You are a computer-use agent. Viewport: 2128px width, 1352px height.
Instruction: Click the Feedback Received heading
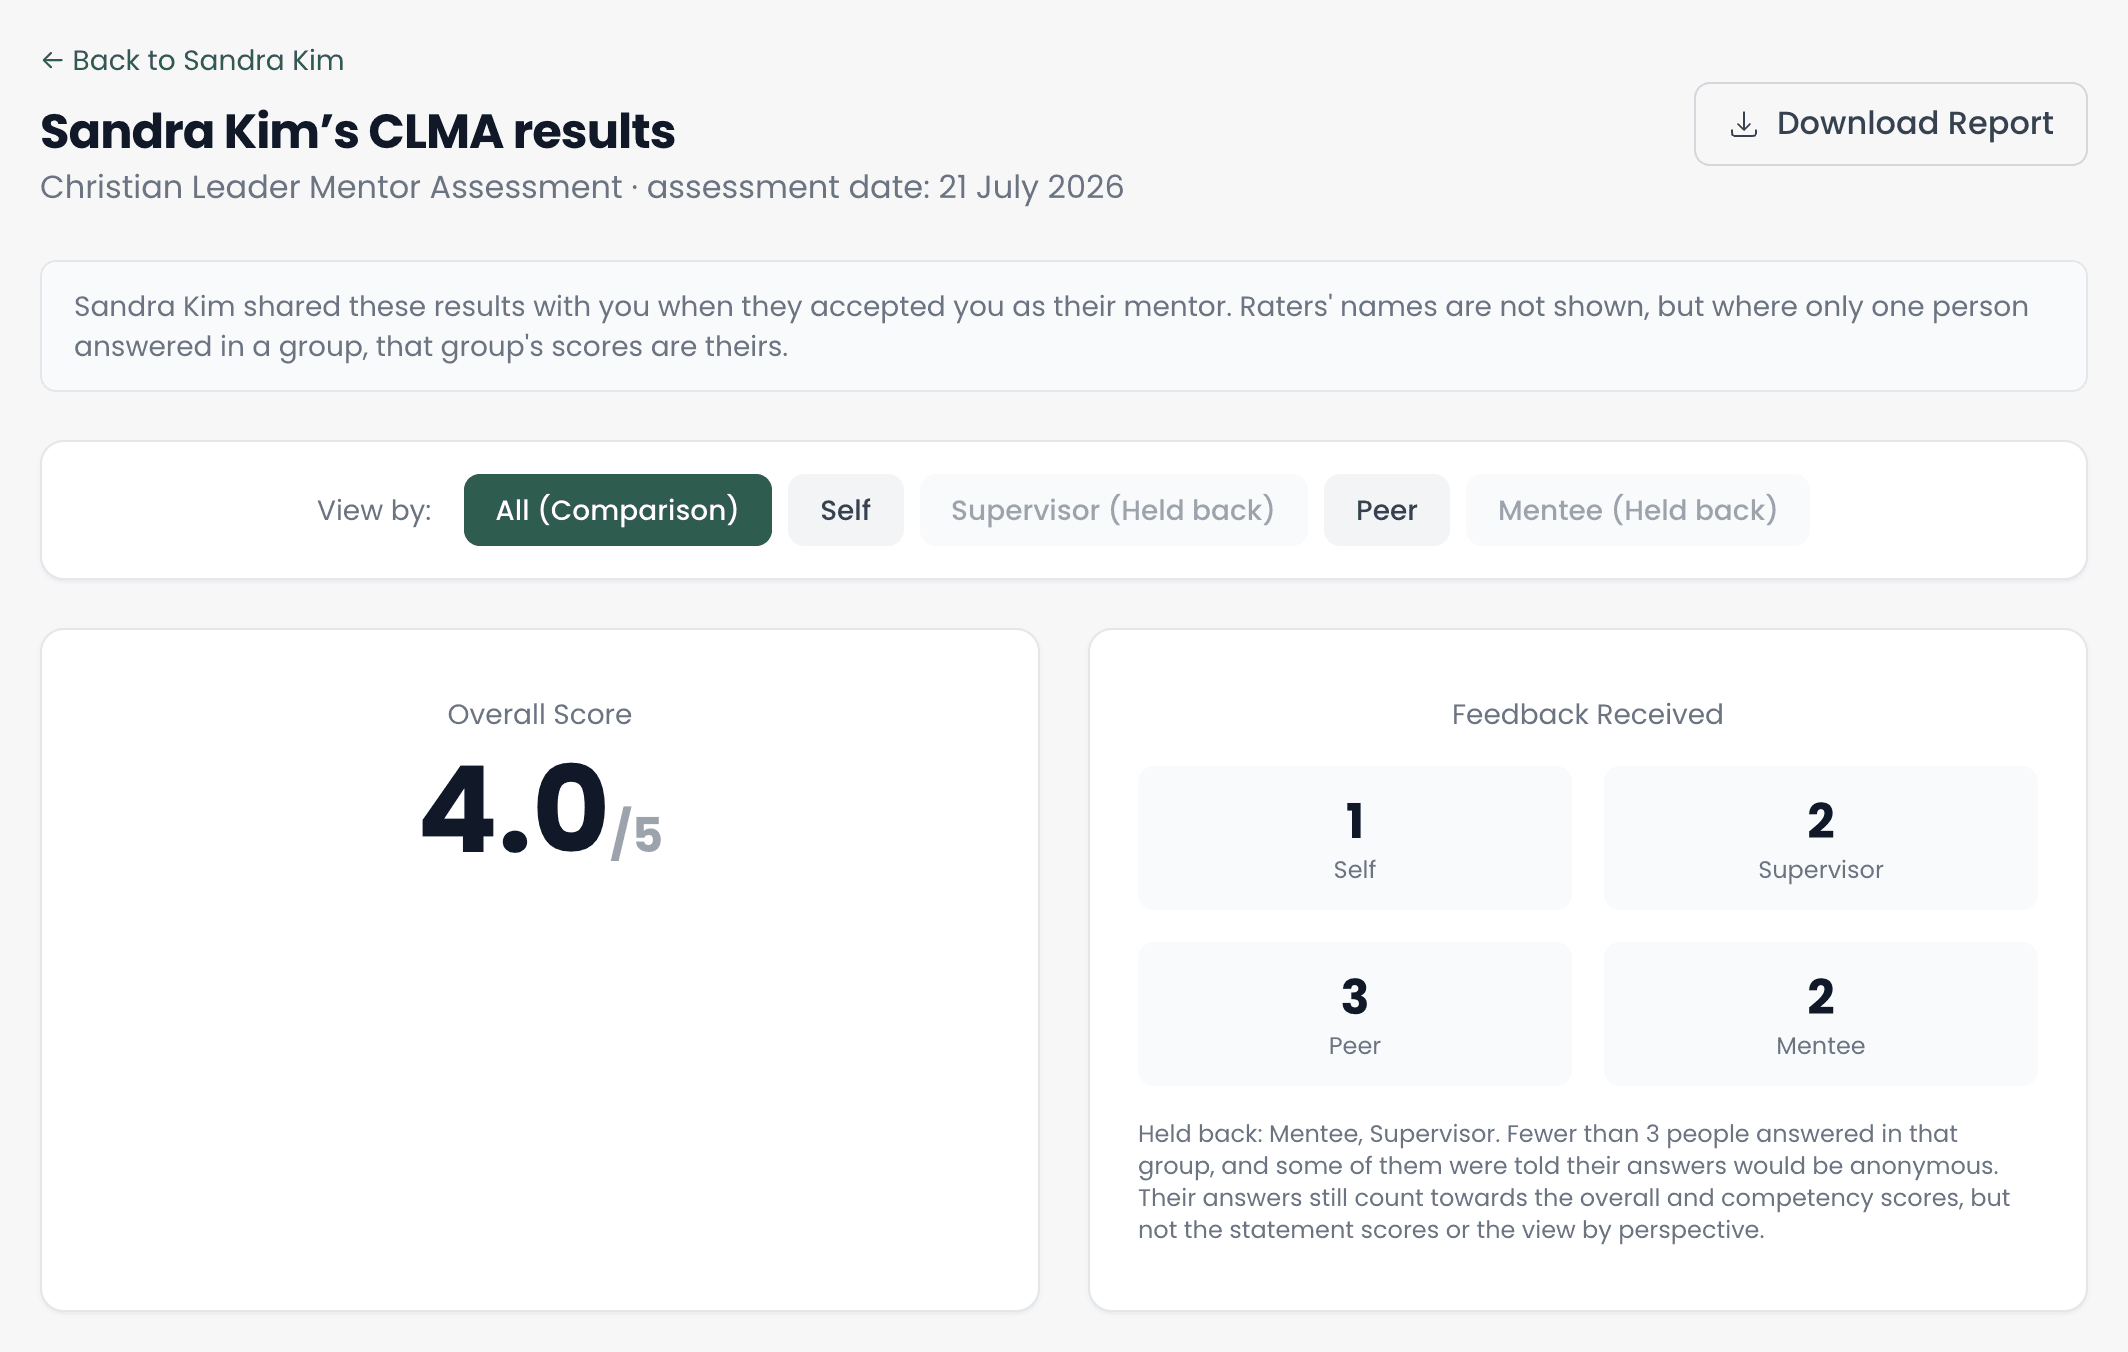point(1587,714)
